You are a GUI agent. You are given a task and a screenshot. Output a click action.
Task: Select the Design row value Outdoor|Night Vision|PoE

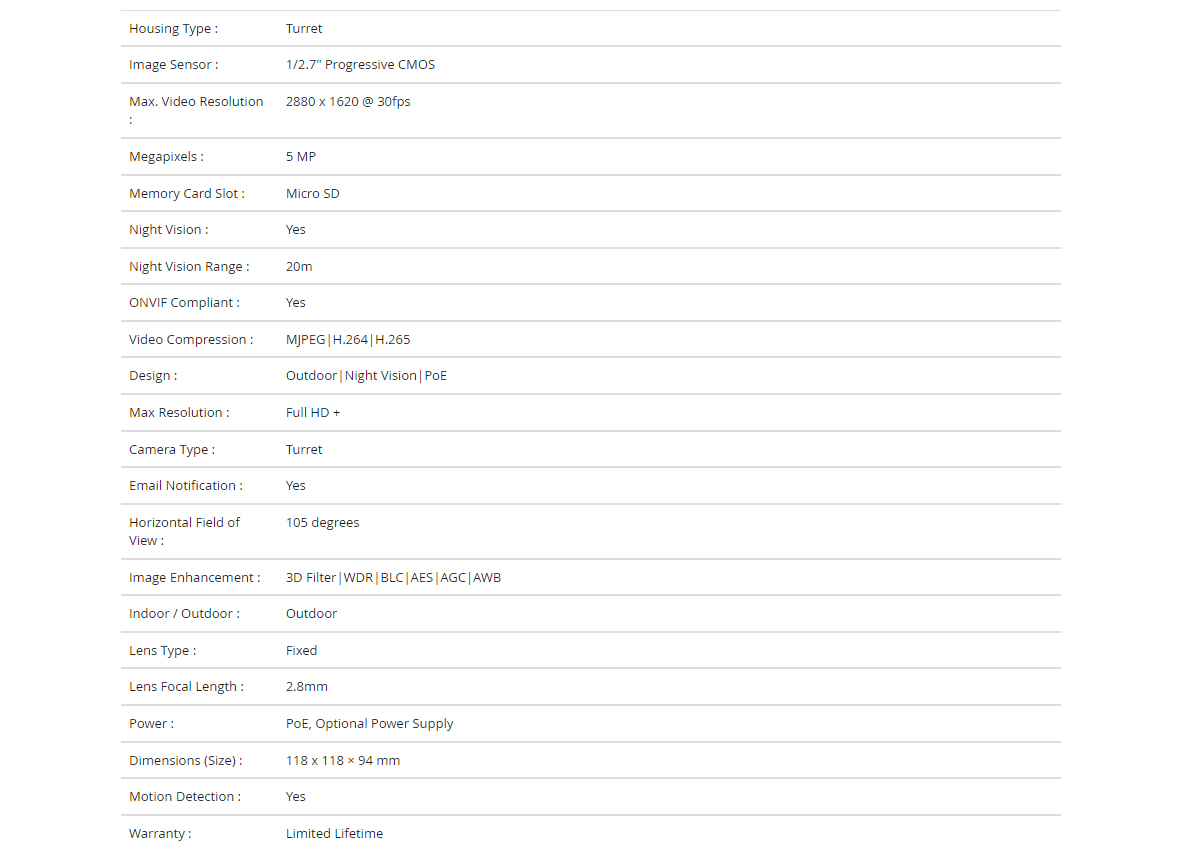pyautogui.click(x=366, y=376)
